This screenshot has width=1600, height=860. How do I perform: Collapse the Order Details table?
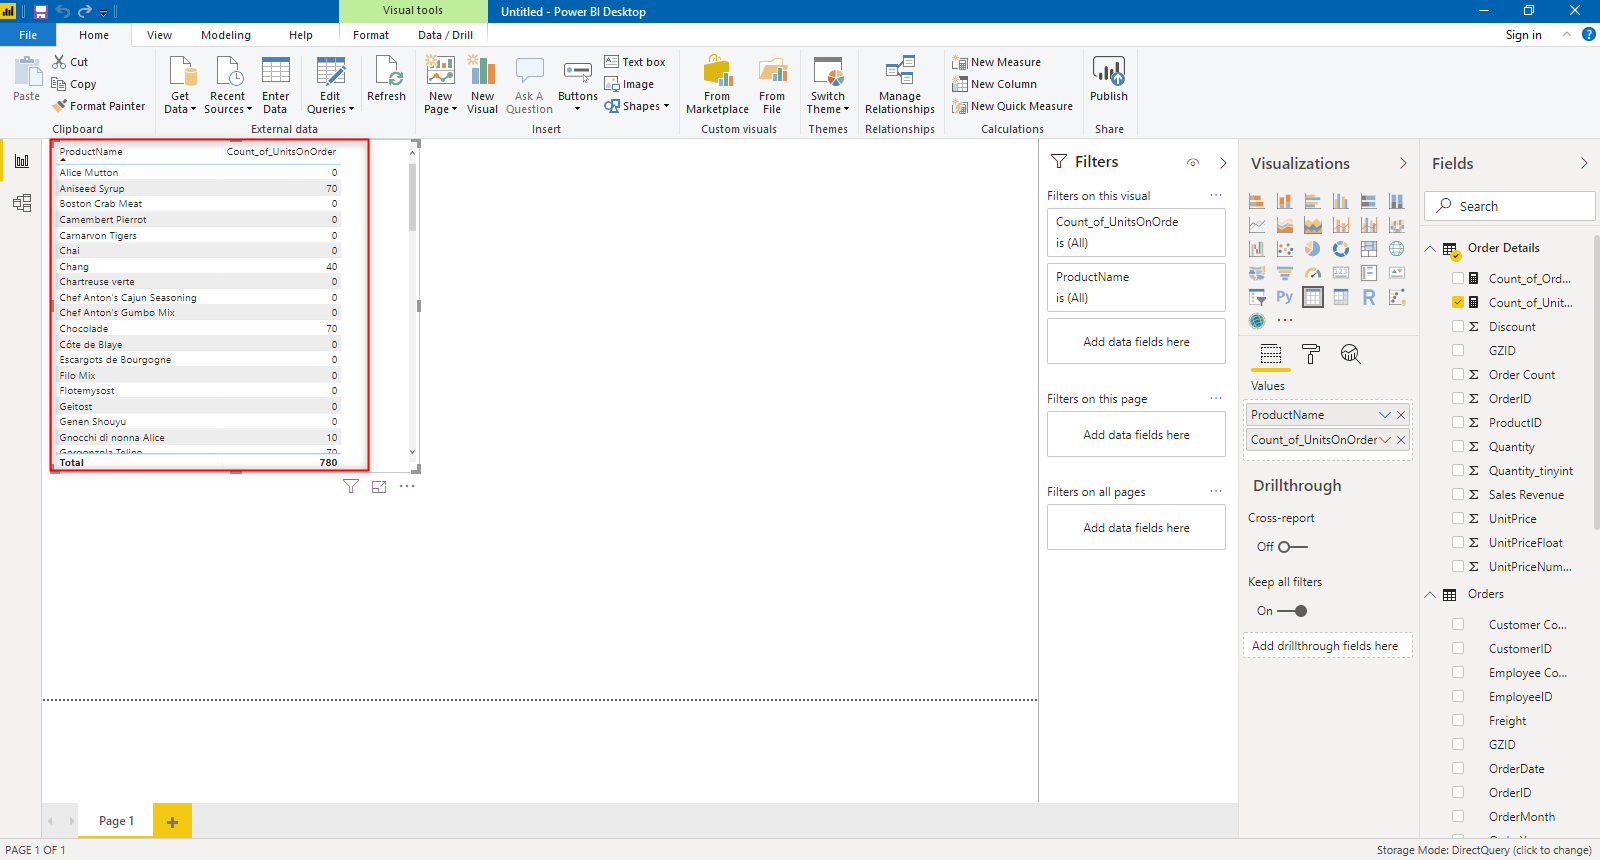pos(1430,249)
